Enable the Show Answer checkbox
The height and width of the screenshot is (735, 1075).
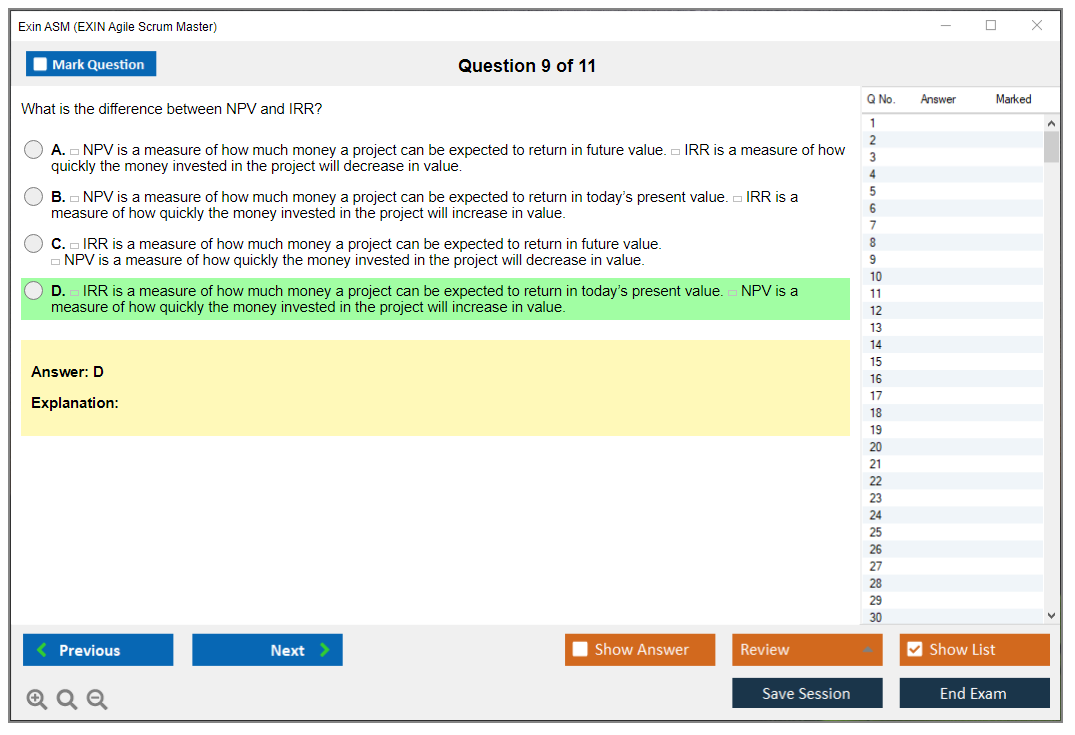(x=580, y=650)
